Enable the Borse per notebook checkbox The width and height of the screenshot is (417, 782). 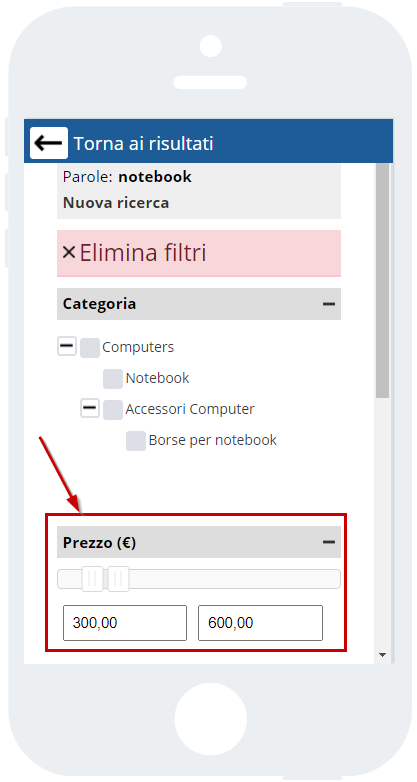point(136,441)
